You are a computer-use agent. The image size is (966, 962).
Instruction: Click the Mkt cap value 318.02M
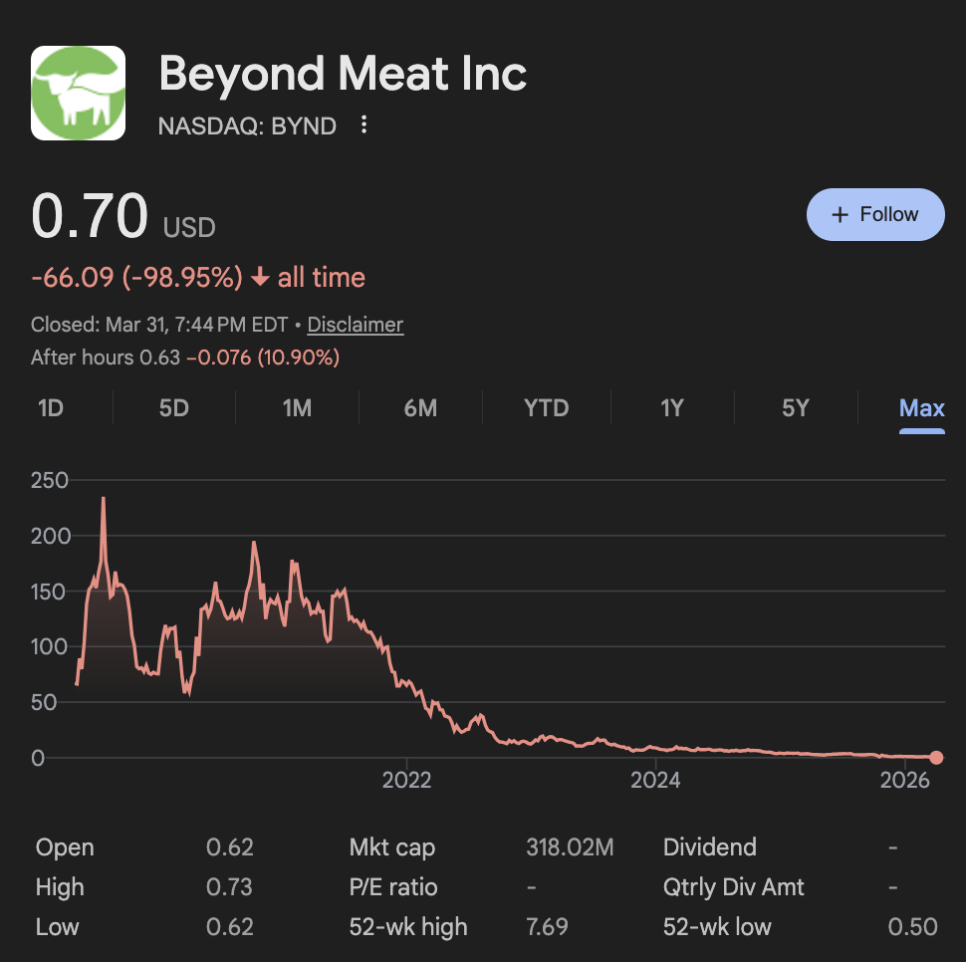tap(569, 848)
